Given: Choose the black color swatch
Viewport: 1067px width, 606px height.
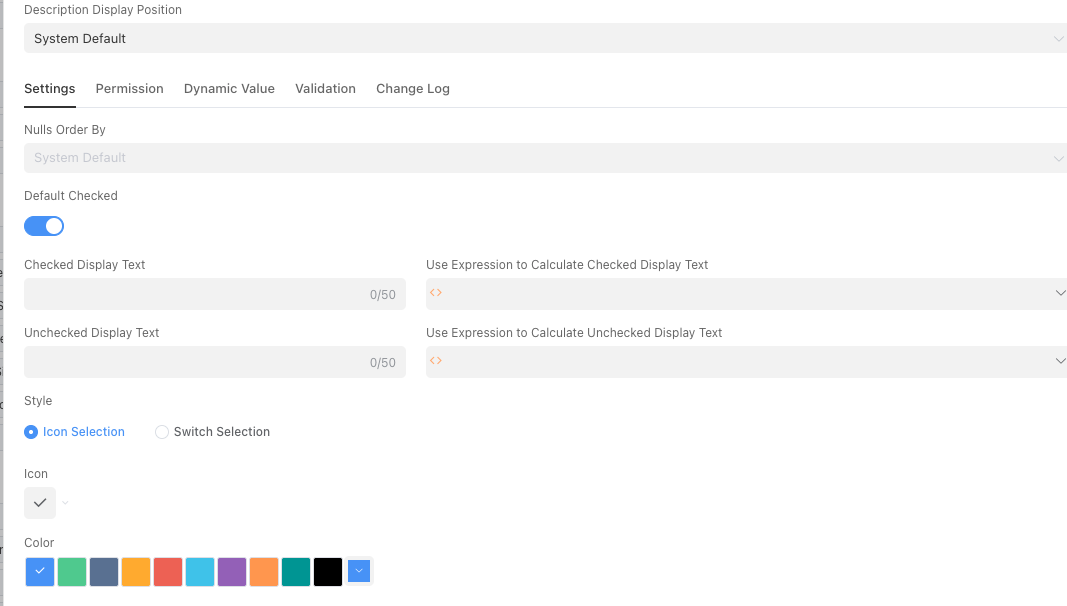Looking at the screenshot, I should pyautogui.click(x=328, y=572).
